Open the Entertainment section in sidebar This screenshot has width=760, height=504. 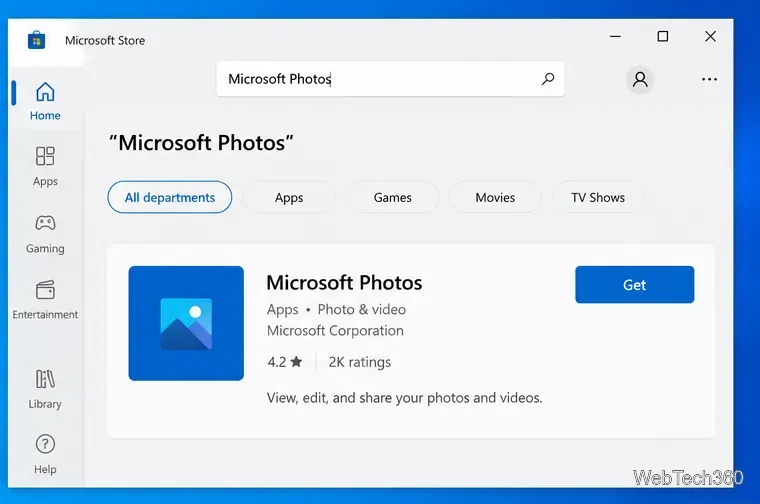pyautogui.click(x=45, y=300)
